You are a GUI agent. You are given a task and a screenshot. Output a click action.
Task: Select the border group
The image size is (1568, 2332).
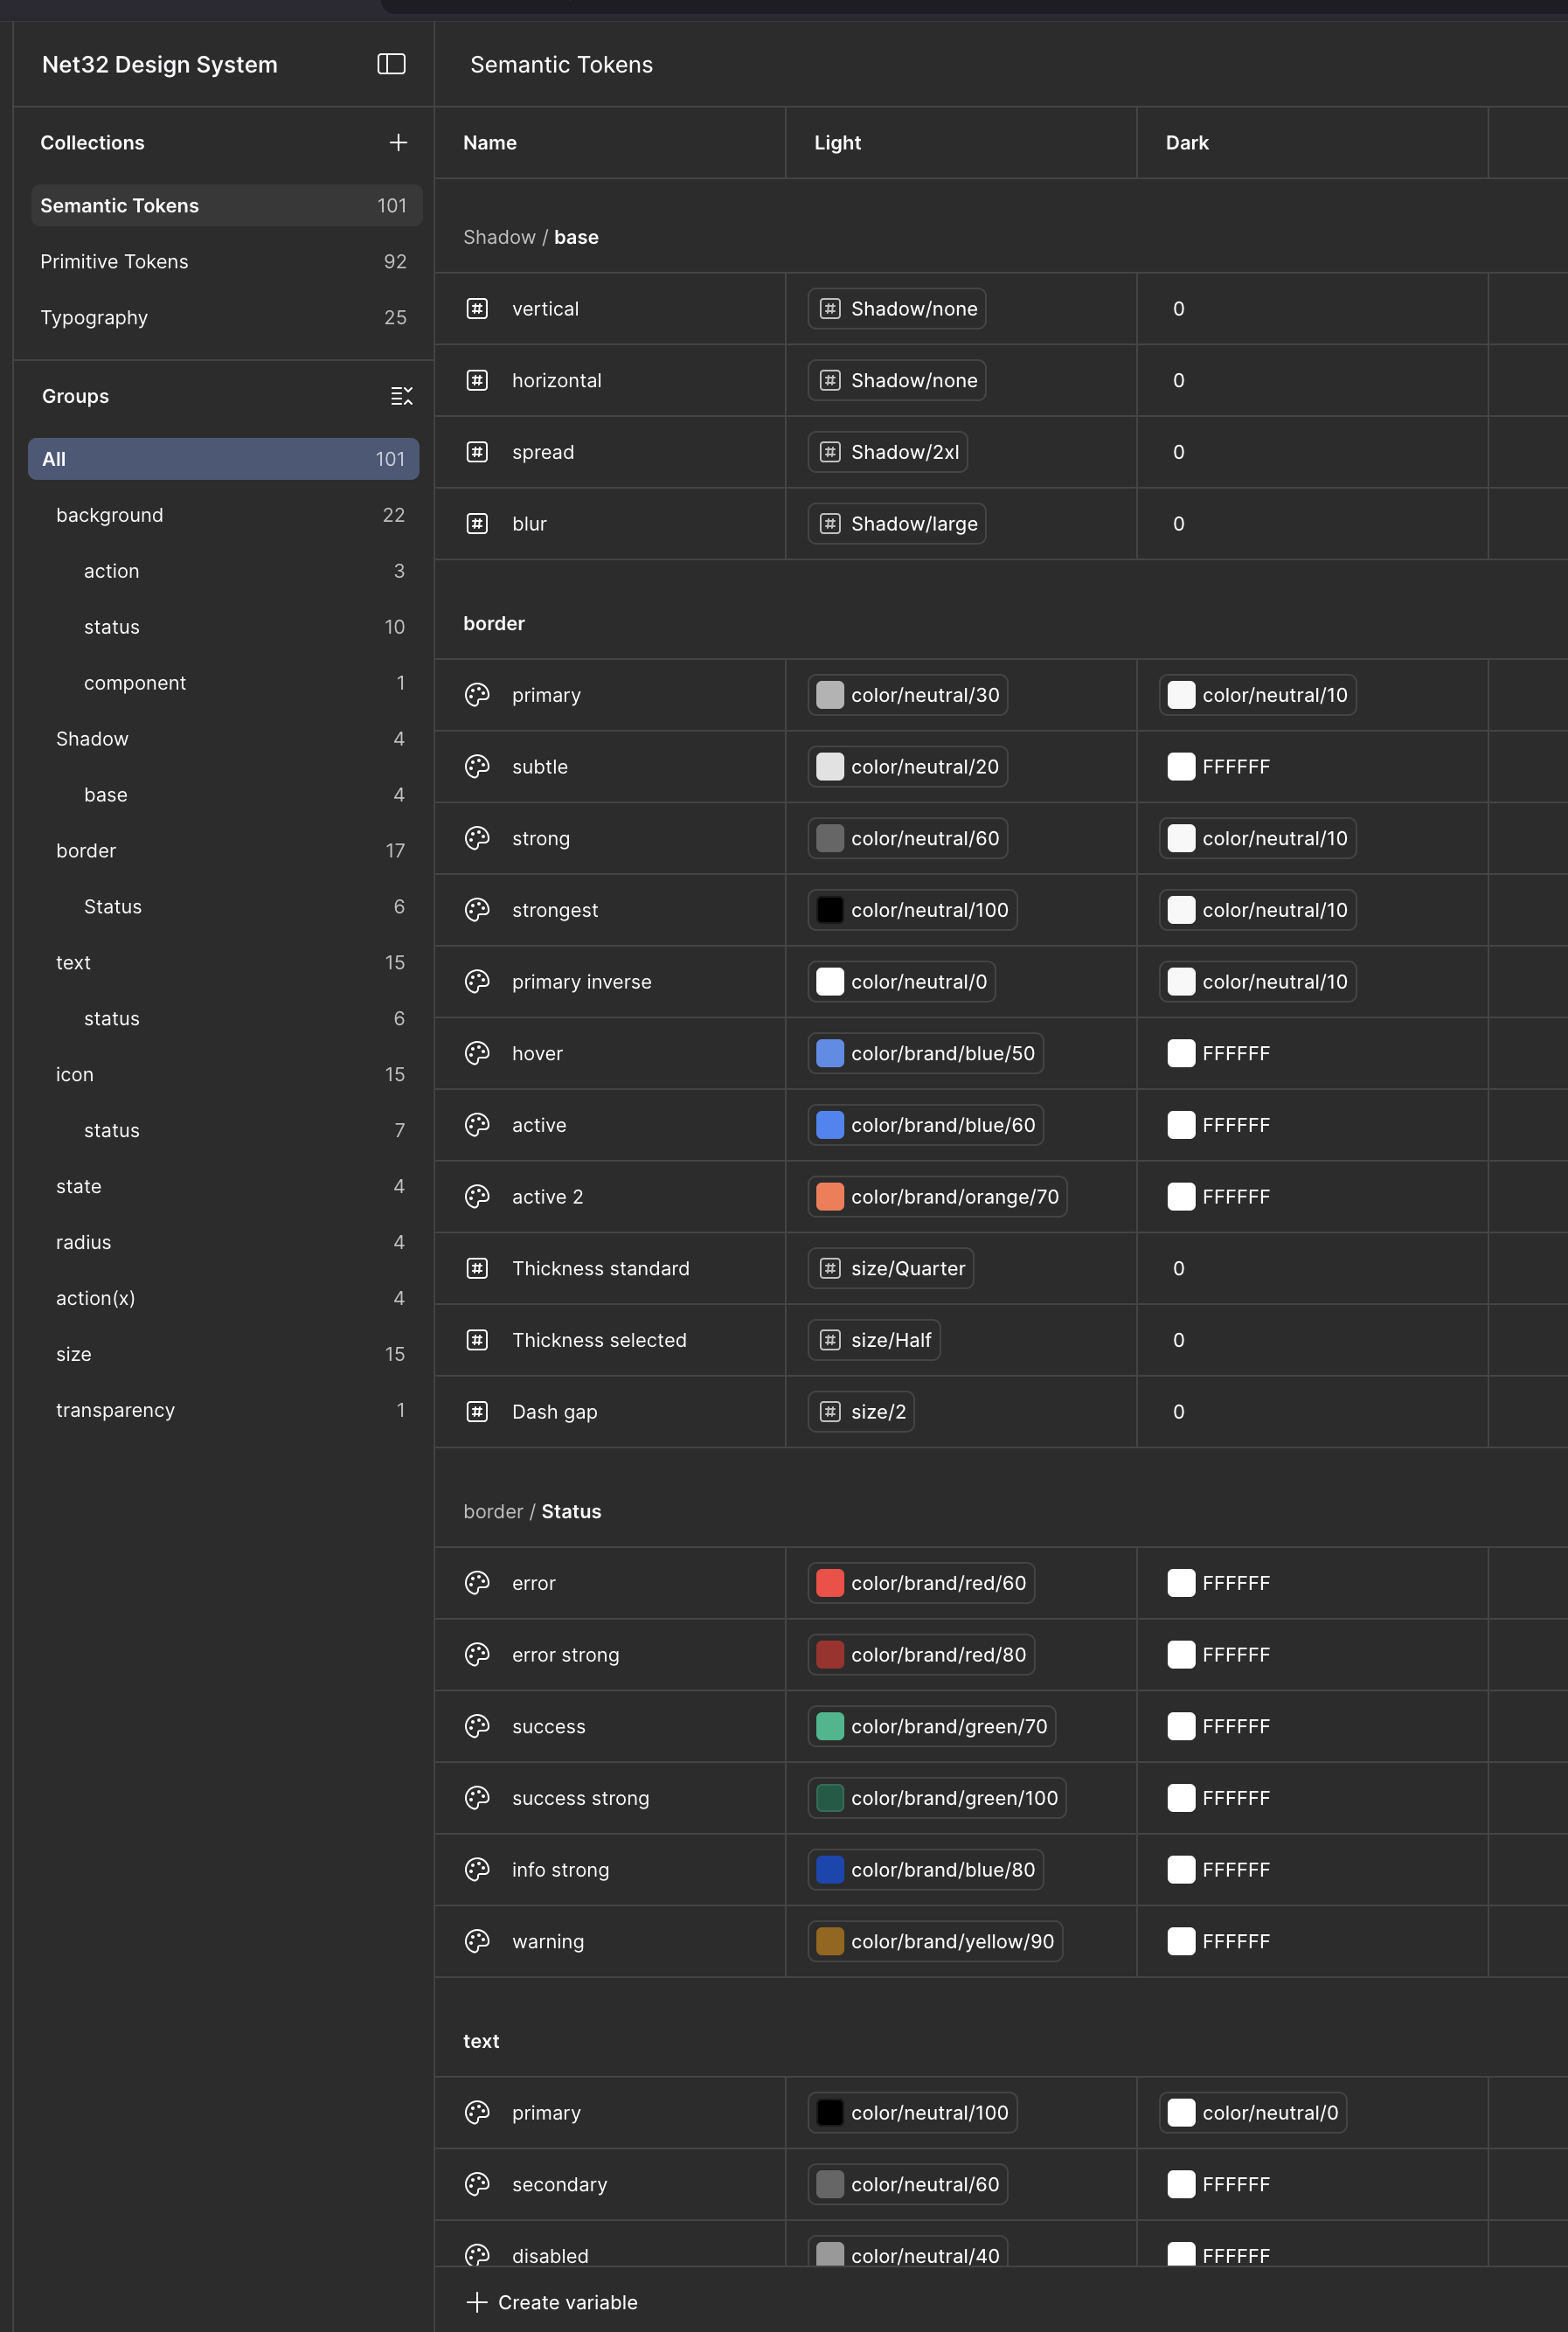[223, 851]
